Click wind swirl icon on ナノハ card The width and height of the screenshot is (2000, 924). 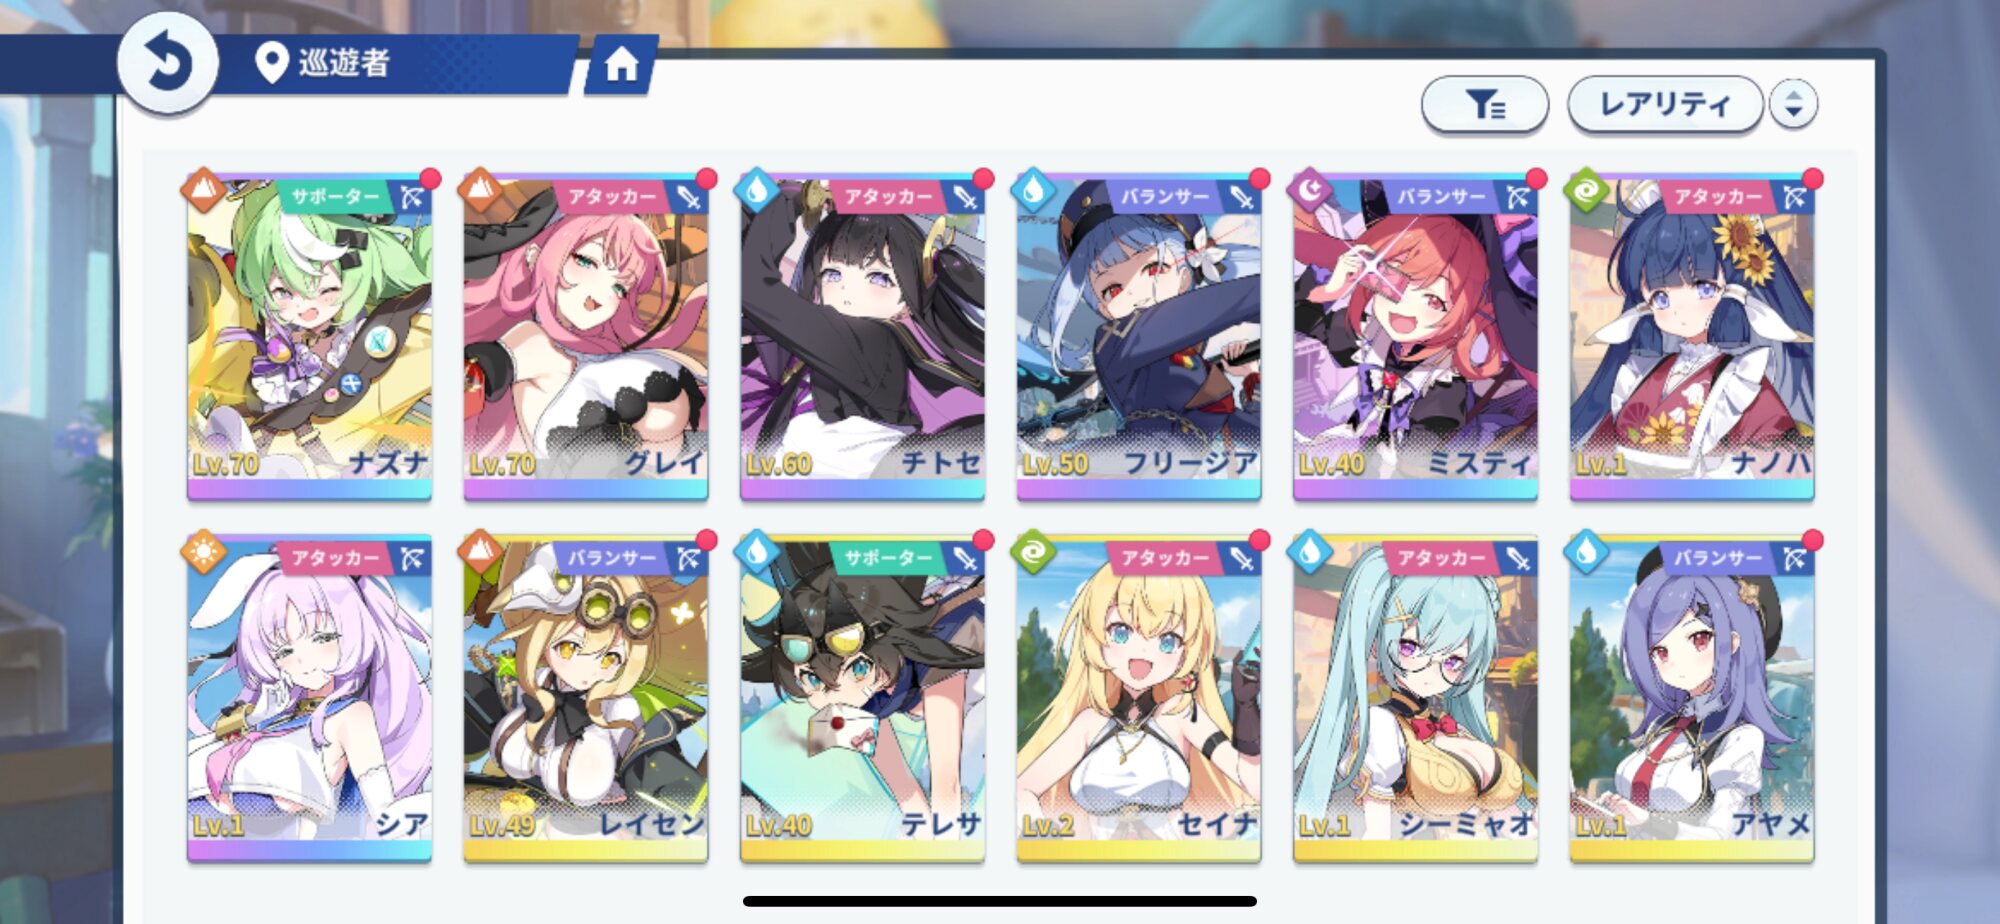[x=1587, y=190]
